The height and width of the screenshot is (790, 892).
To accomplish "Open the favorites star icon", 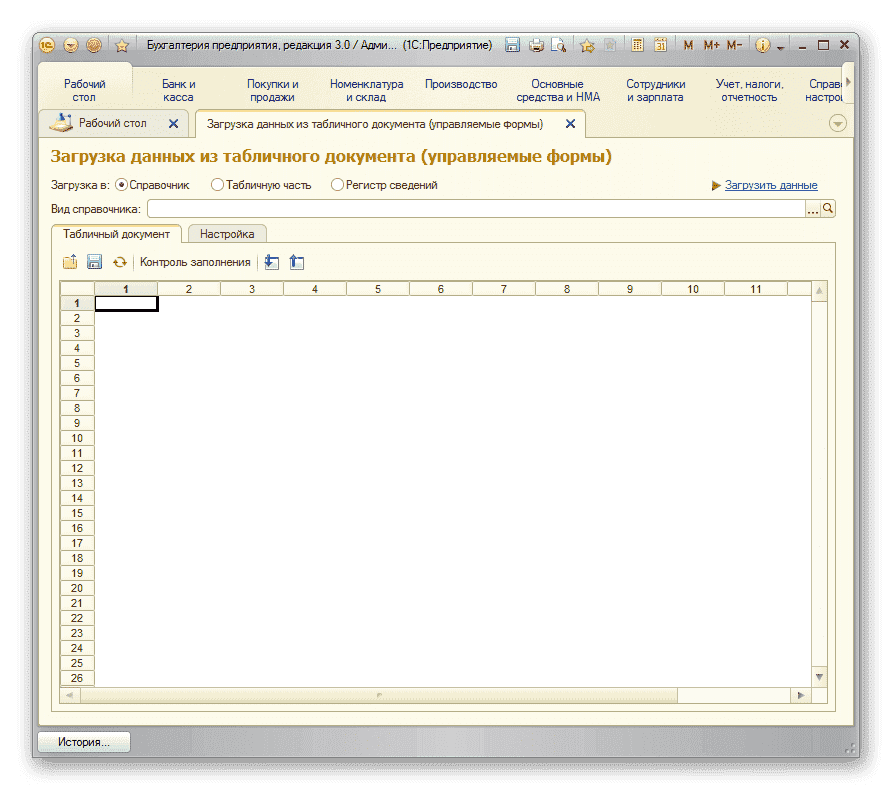I will 587,45.
